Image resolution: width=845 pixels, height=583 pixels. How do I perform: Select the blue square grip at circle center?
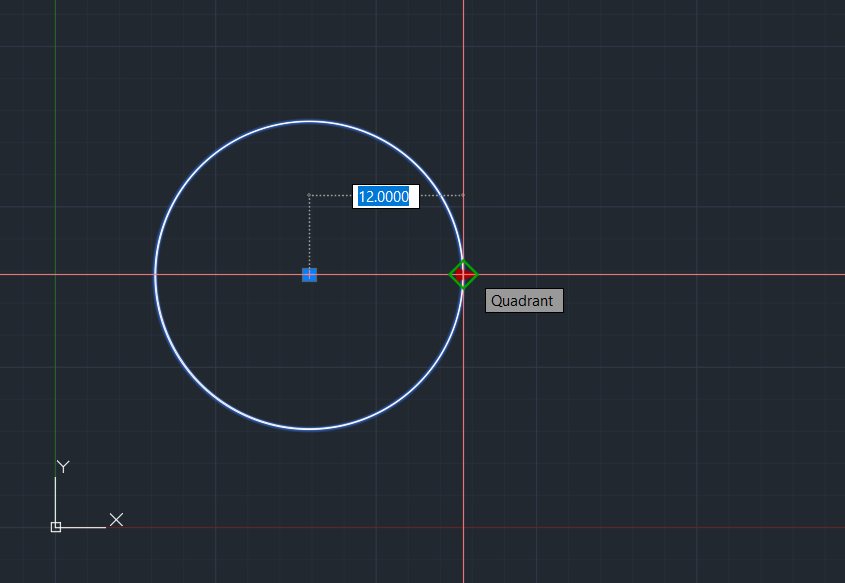(x=309, y=275)
